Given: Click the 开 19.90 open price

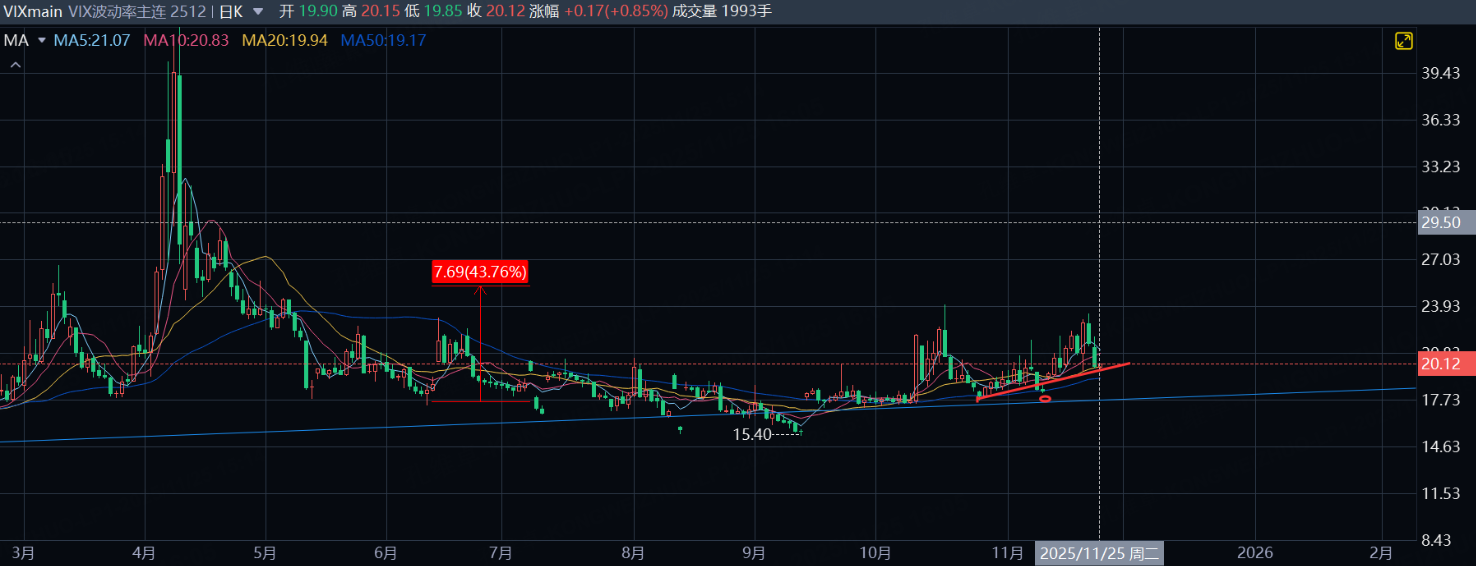Looking at the screenshot, I should pyautogui.click(x=308, y=11).
